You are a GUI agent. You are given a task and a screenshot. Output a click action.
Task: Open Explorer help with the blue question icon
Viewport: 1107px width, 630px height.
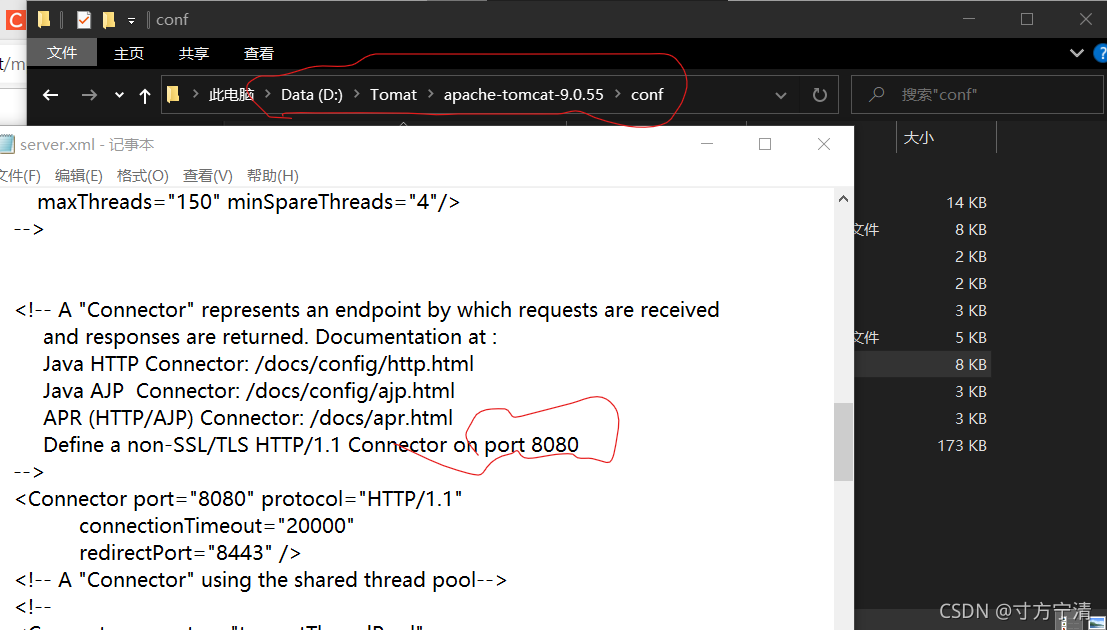pos(1100,53)
